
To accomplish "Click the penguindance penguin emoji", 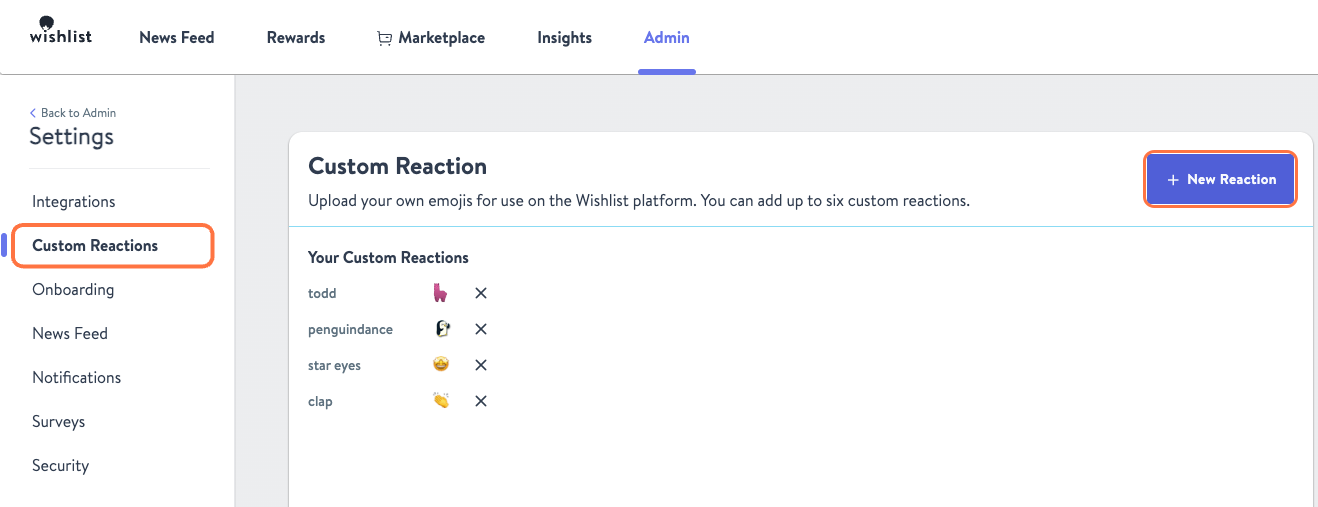I will [441, 329].
